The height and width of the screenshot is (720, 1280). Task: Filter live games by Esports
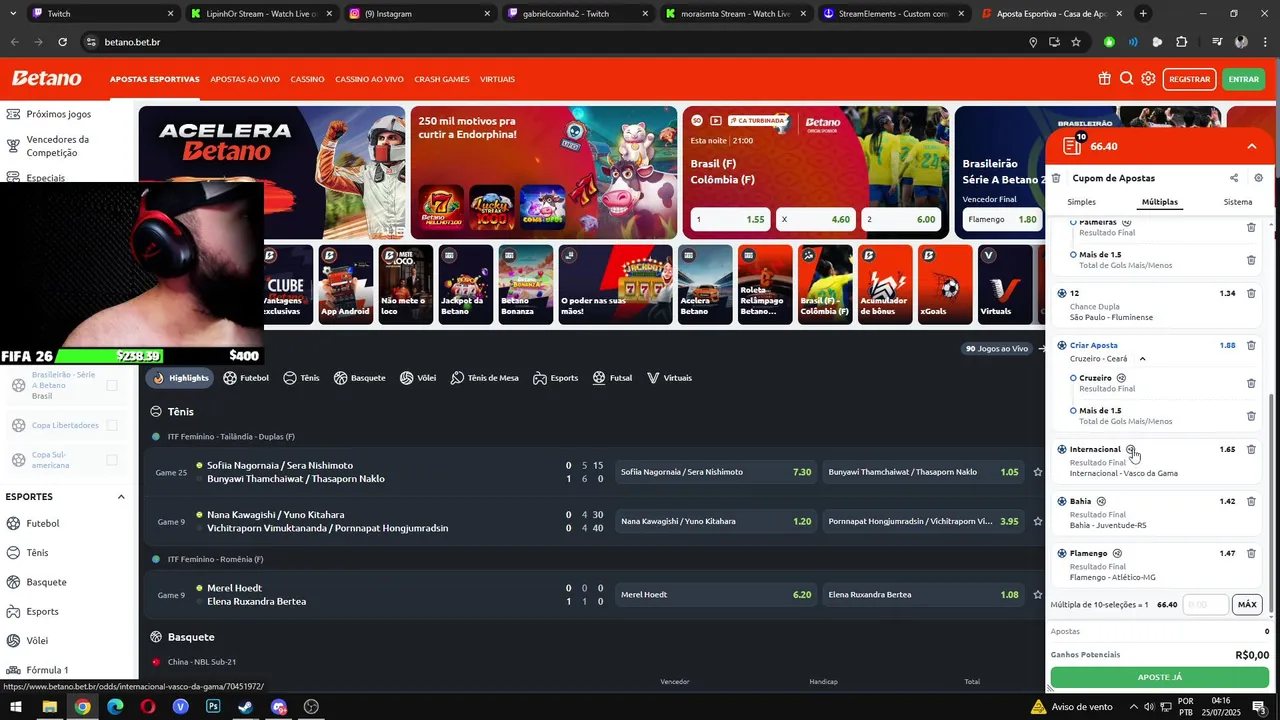(556, 378)
